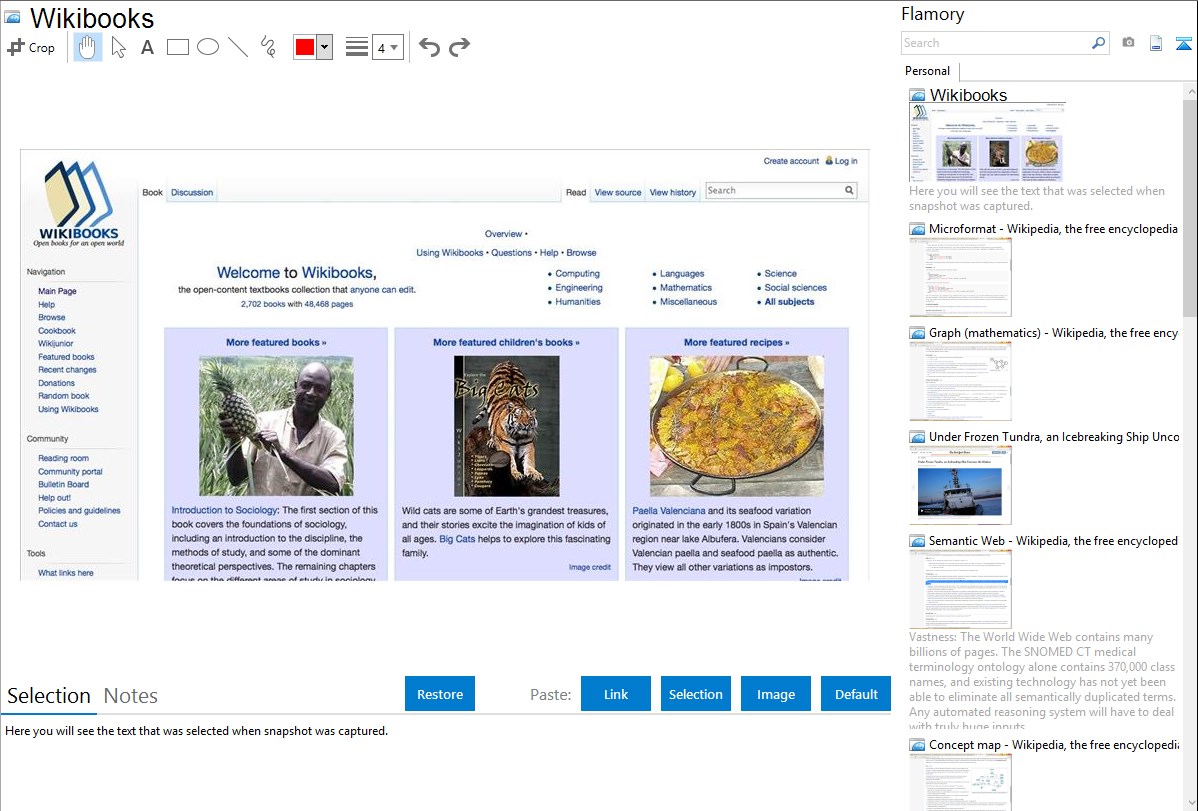This screenshot has height=811, width=1198.
Task: Click the browser icon beside Wikibooks list title
Action: pyautogui.click(x=918, y=95)
